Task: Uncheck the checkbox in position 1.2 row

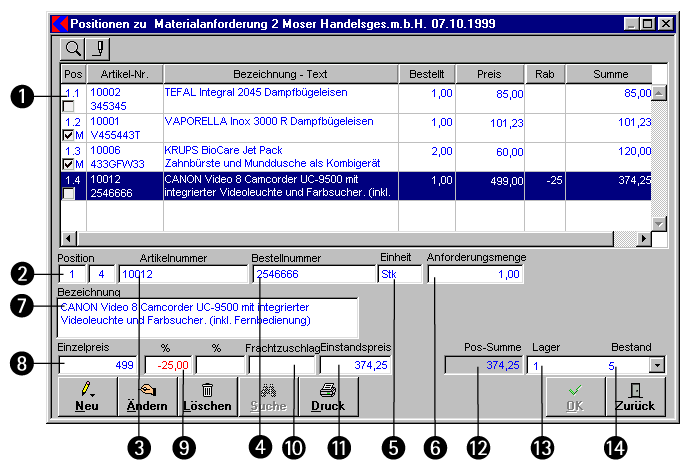Action: 68,135
